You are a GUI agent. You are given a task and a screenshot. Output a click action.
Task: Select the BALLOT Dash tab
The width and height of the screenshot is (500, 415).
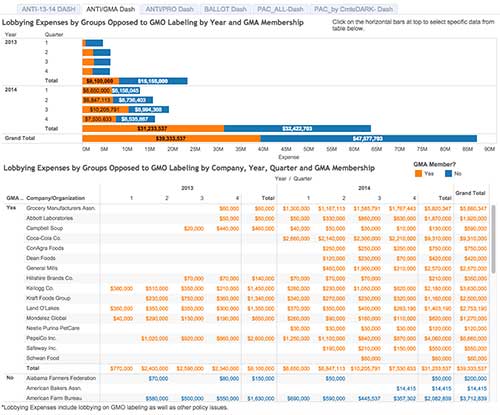click(x=225, y=9)
